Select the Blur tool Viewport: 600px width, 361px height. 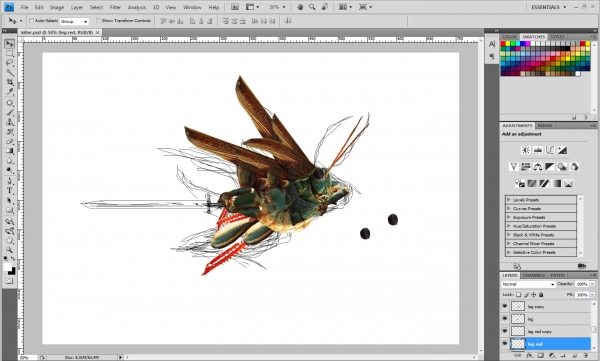click(x=10, y=161)
